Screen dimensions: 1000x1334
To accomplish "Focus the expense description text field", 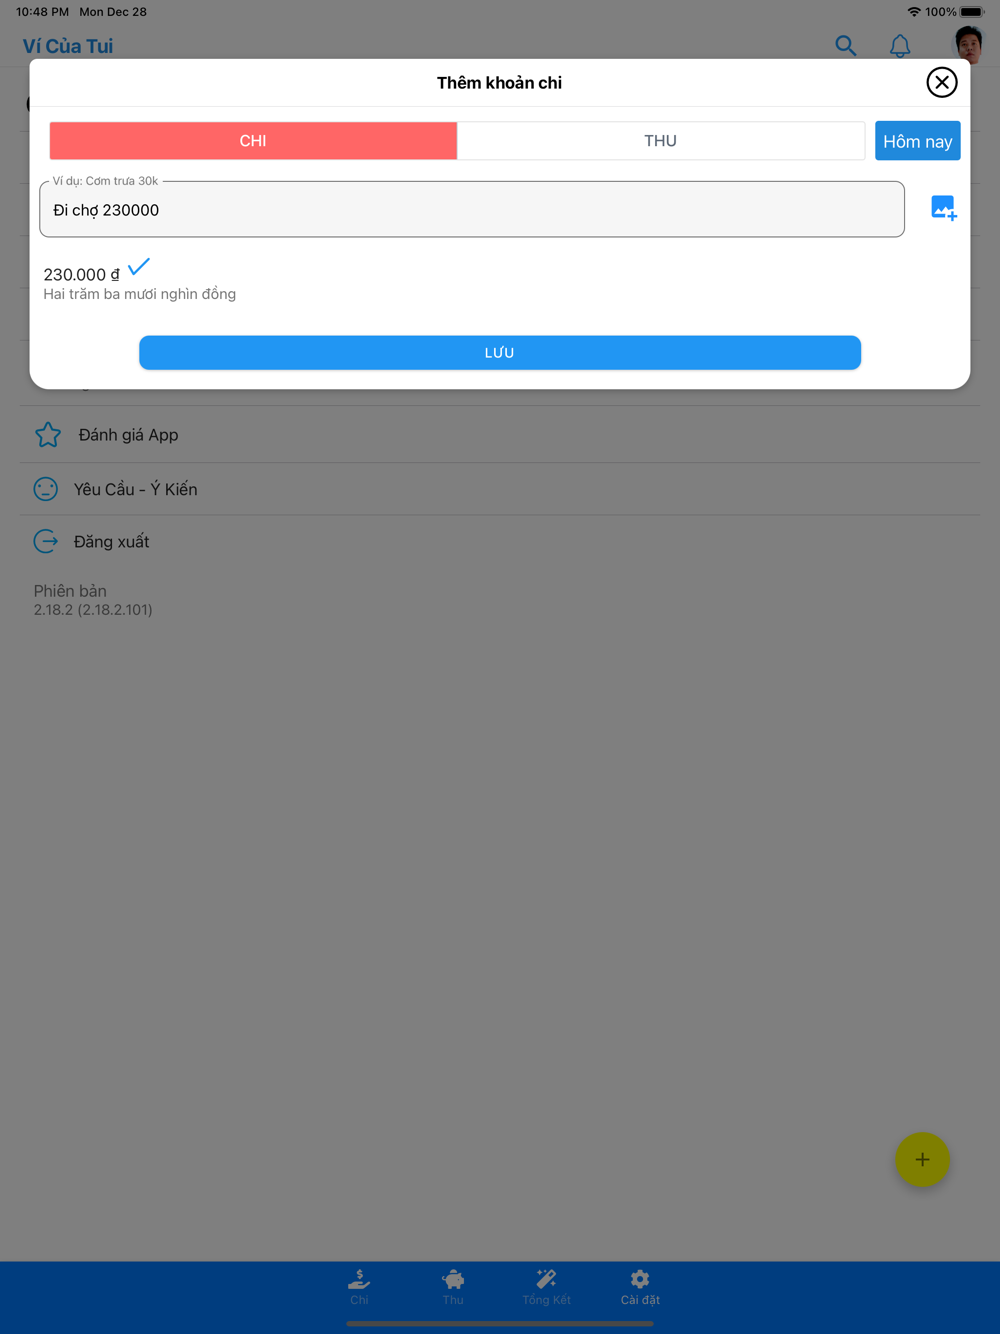I will coord(472,209).
